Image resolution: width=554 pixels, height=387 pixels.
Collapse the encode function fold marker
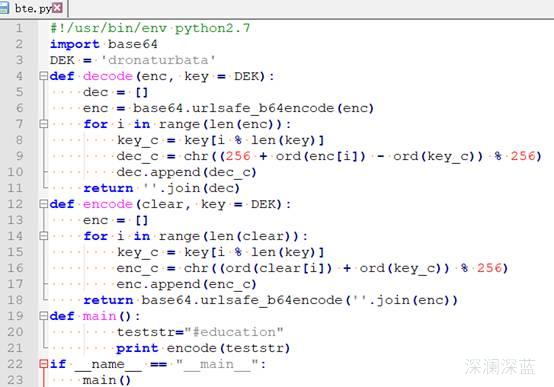point(43,204)
